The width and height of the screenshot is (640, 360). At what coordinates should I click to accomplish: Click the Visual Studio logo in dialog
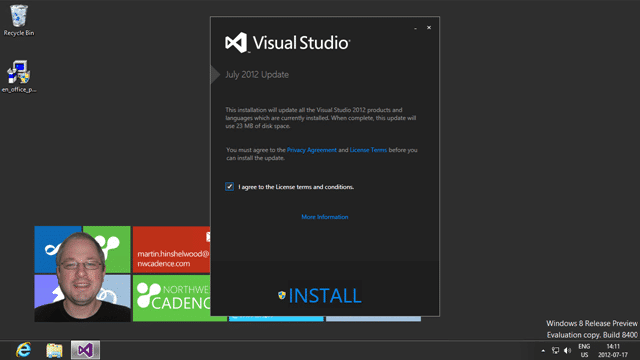click(287, 42)
